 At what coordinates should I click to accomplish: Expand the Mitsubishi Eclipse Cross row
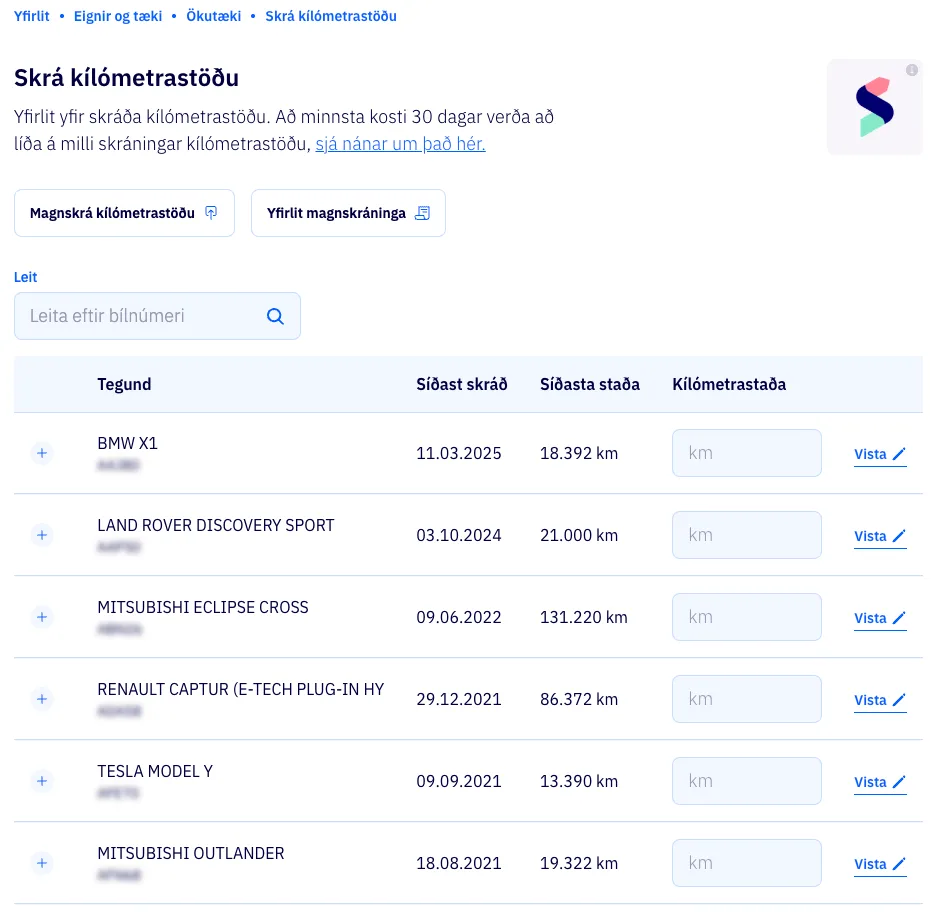(42, 617)
